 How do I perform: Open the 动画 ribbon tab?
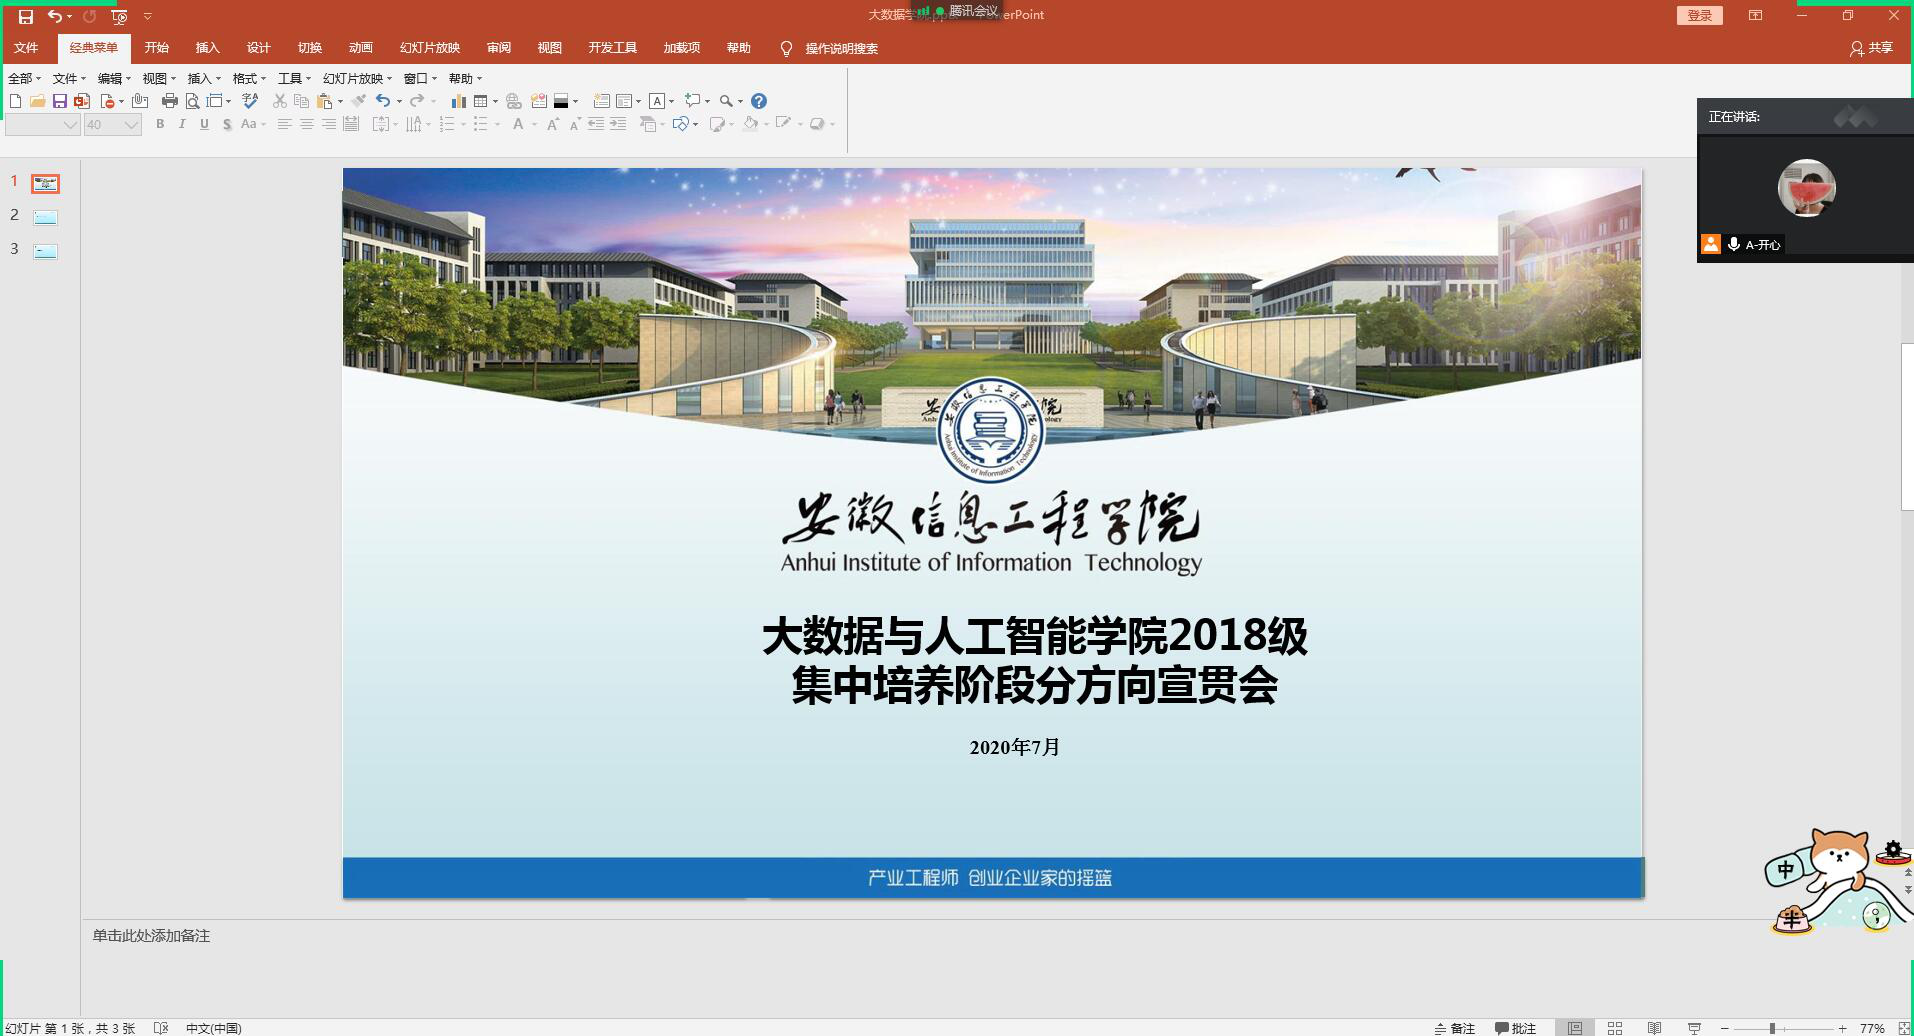(360, 48)
